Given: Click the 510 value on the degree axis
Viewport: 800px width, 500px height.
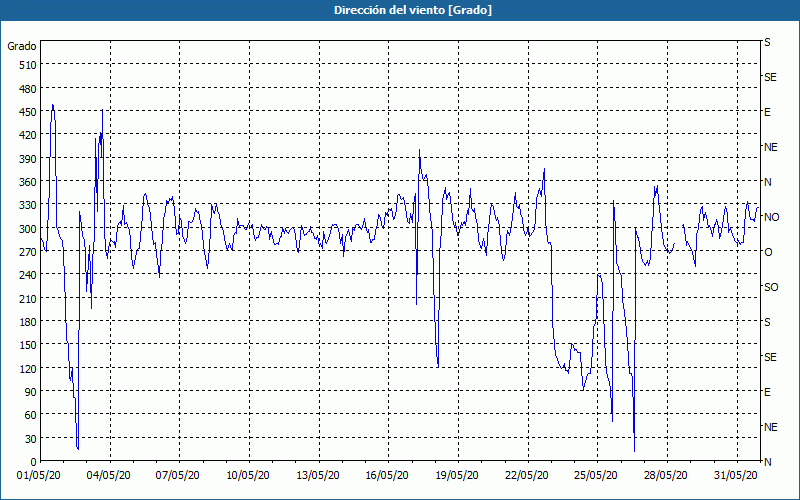Looking at the screenshot, I should pos(28,65).
